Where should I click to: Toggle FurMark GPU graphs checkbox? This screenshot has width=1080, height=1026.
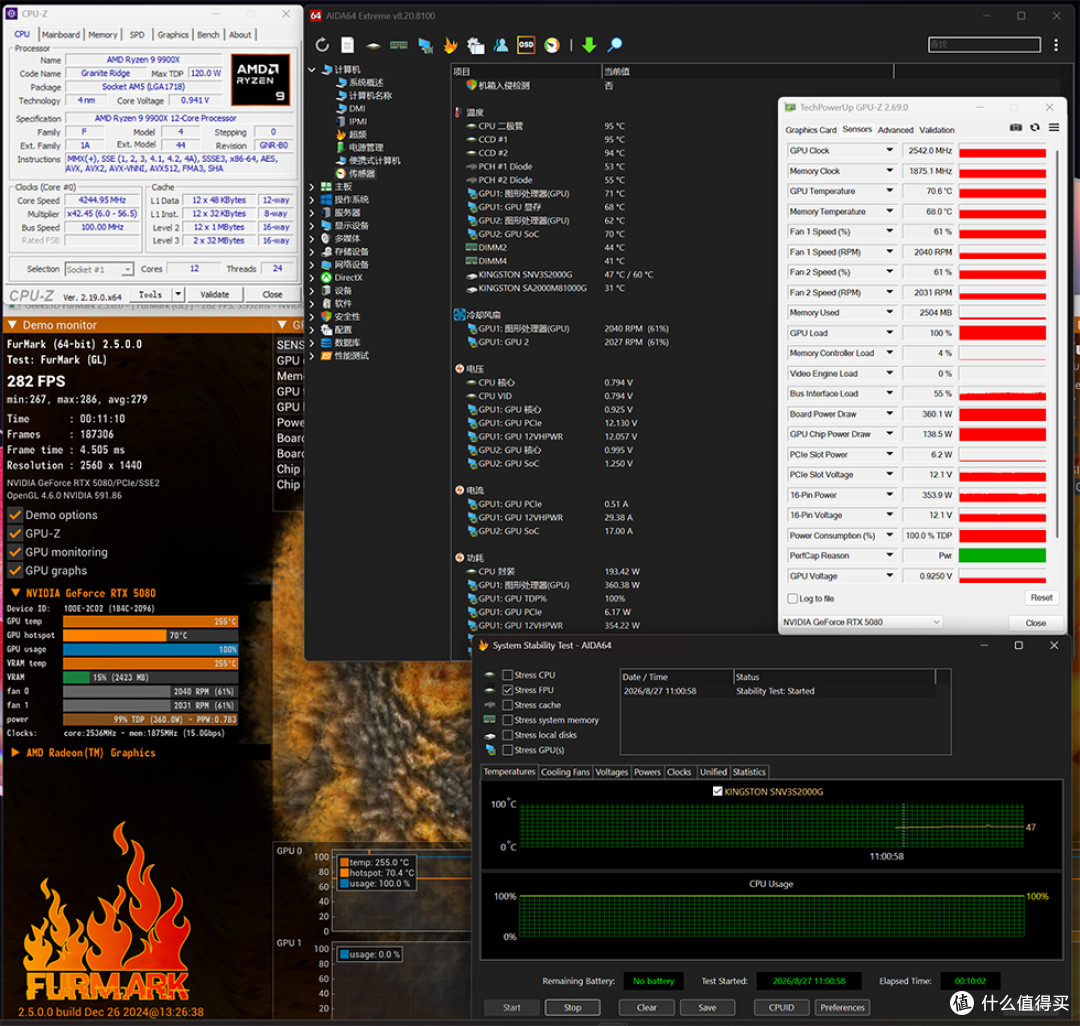(15, 570)
